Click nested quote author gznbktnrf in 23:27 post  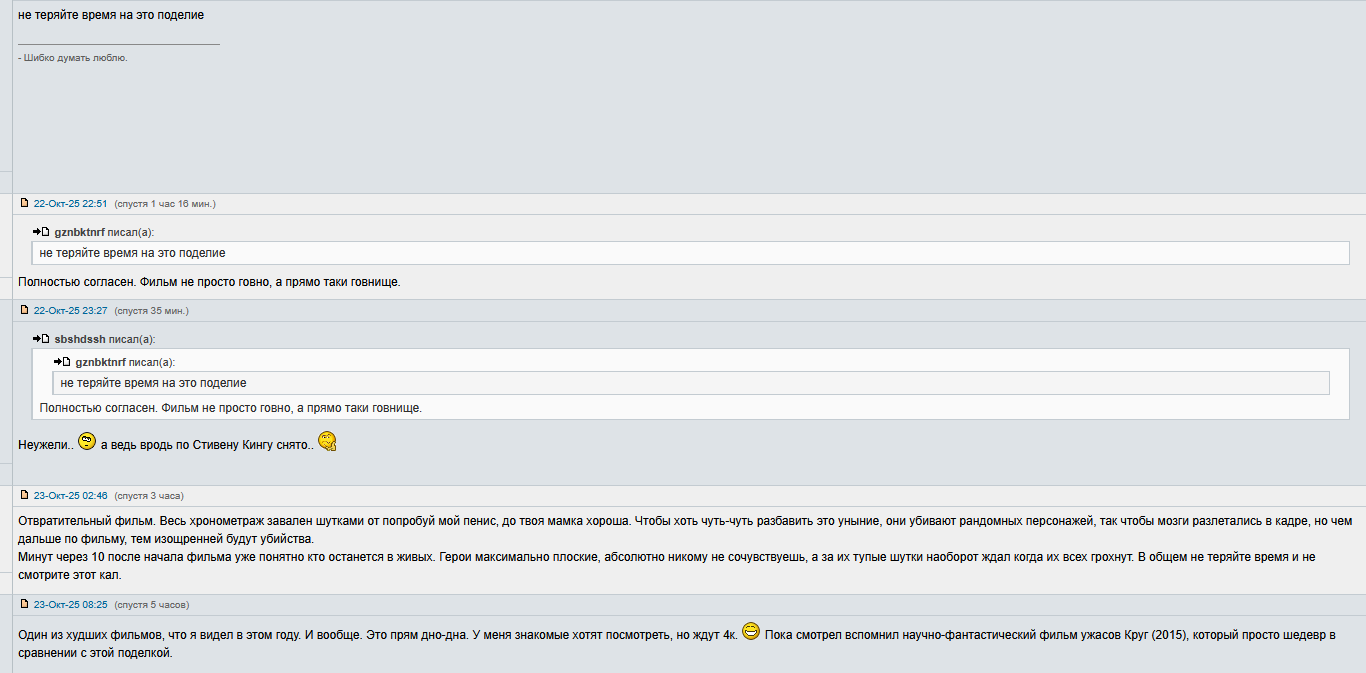[101, 362]
